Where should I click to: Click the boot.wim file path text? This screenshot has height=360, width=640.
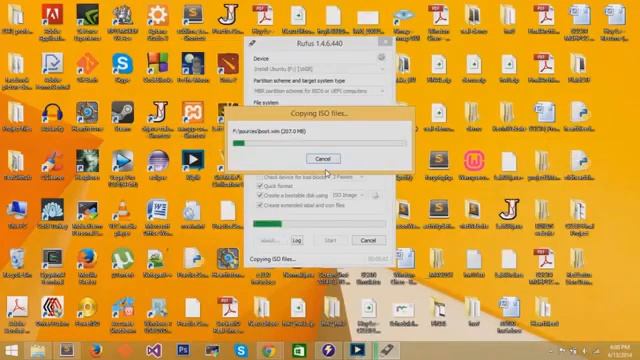point(269,131)
